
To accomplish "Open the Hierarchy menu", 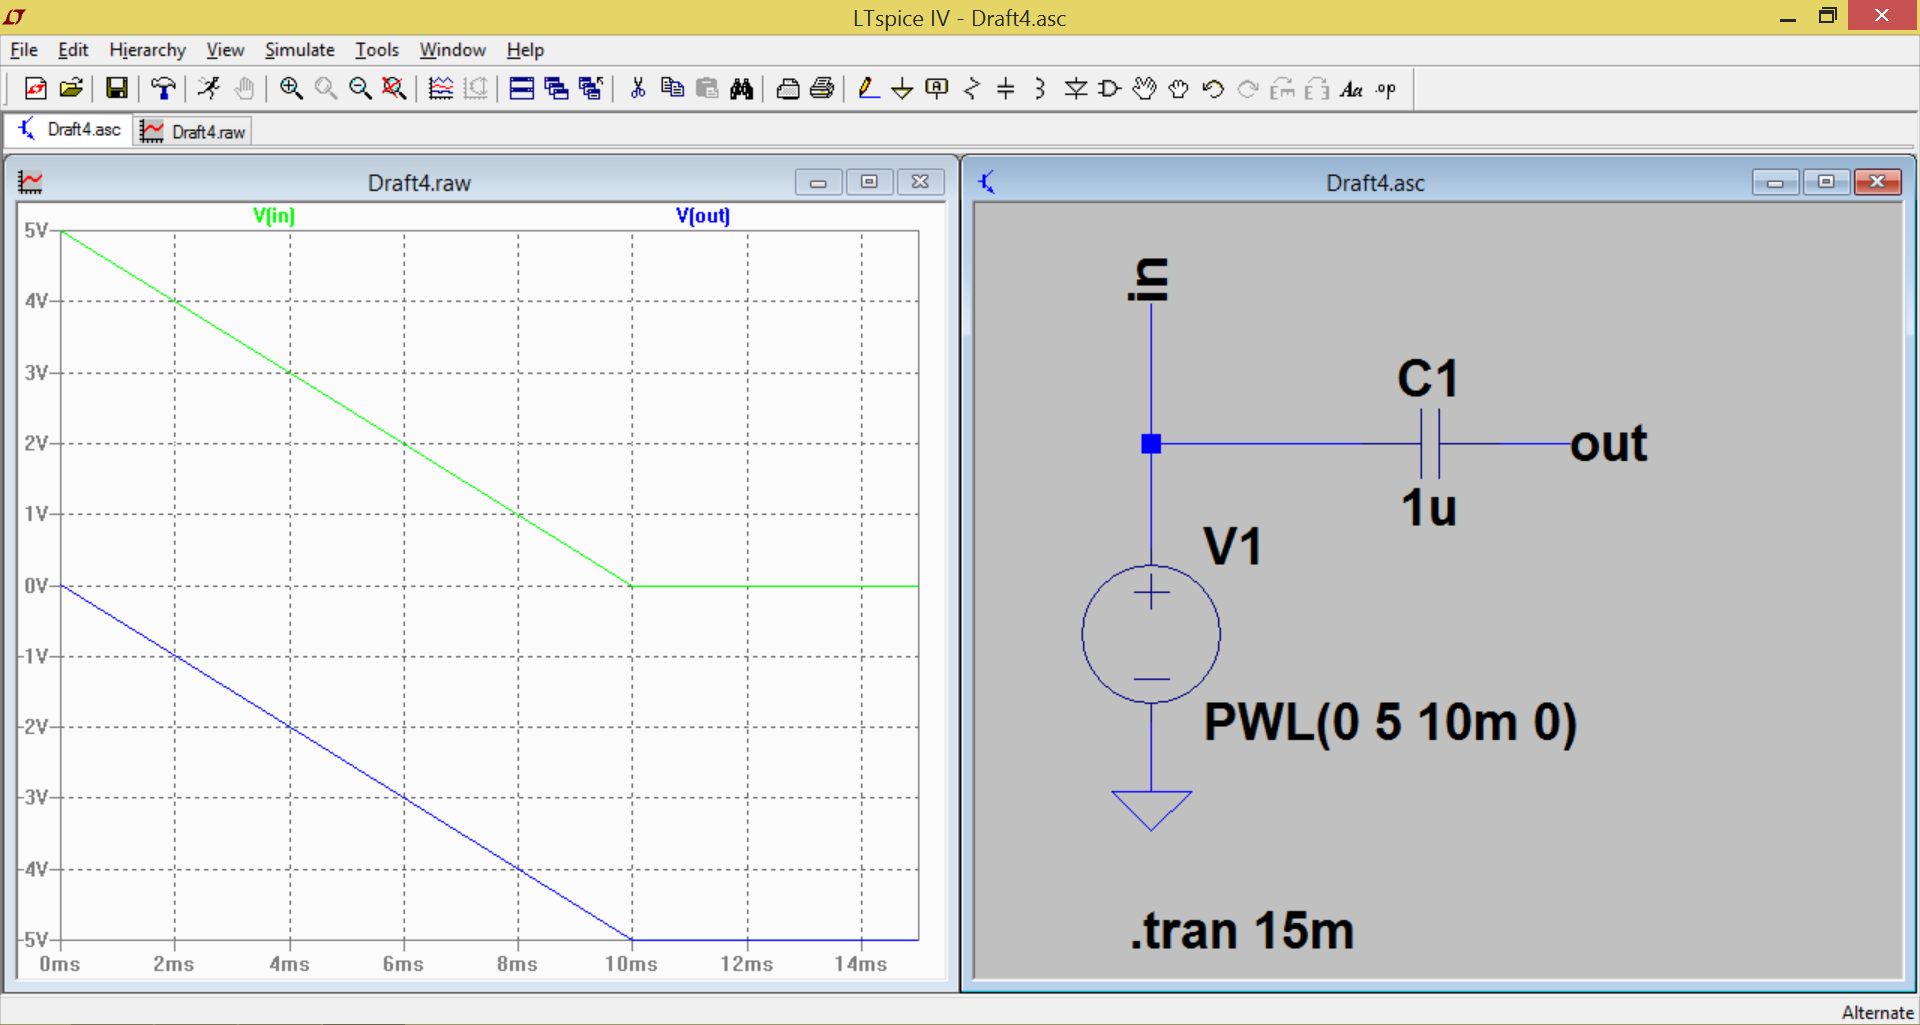I will [147, 50].
